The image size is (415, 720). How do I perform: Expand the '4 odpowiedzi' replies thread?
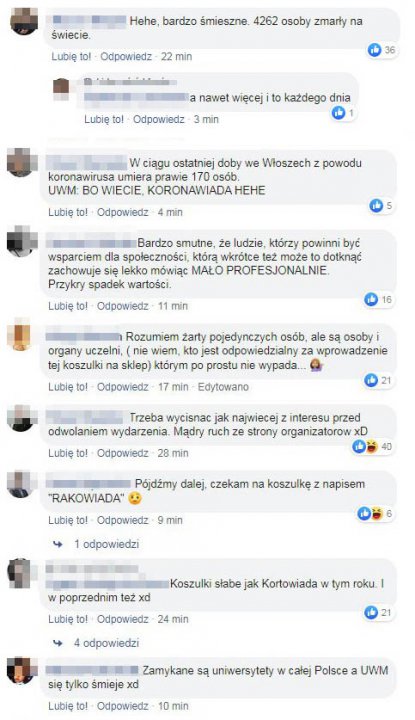(x=107, y=643)
